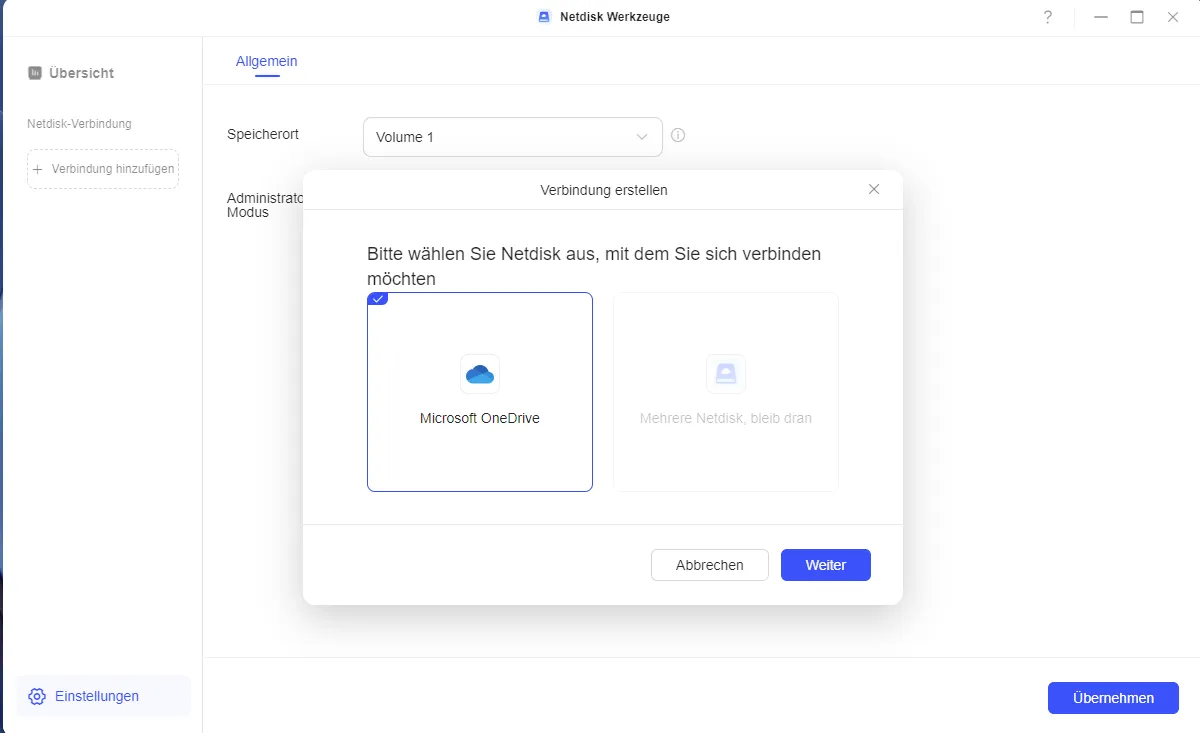Click the info icon next to Volume 1
The width and height of the screenshot is (1200, 733).
coord(678,135)
